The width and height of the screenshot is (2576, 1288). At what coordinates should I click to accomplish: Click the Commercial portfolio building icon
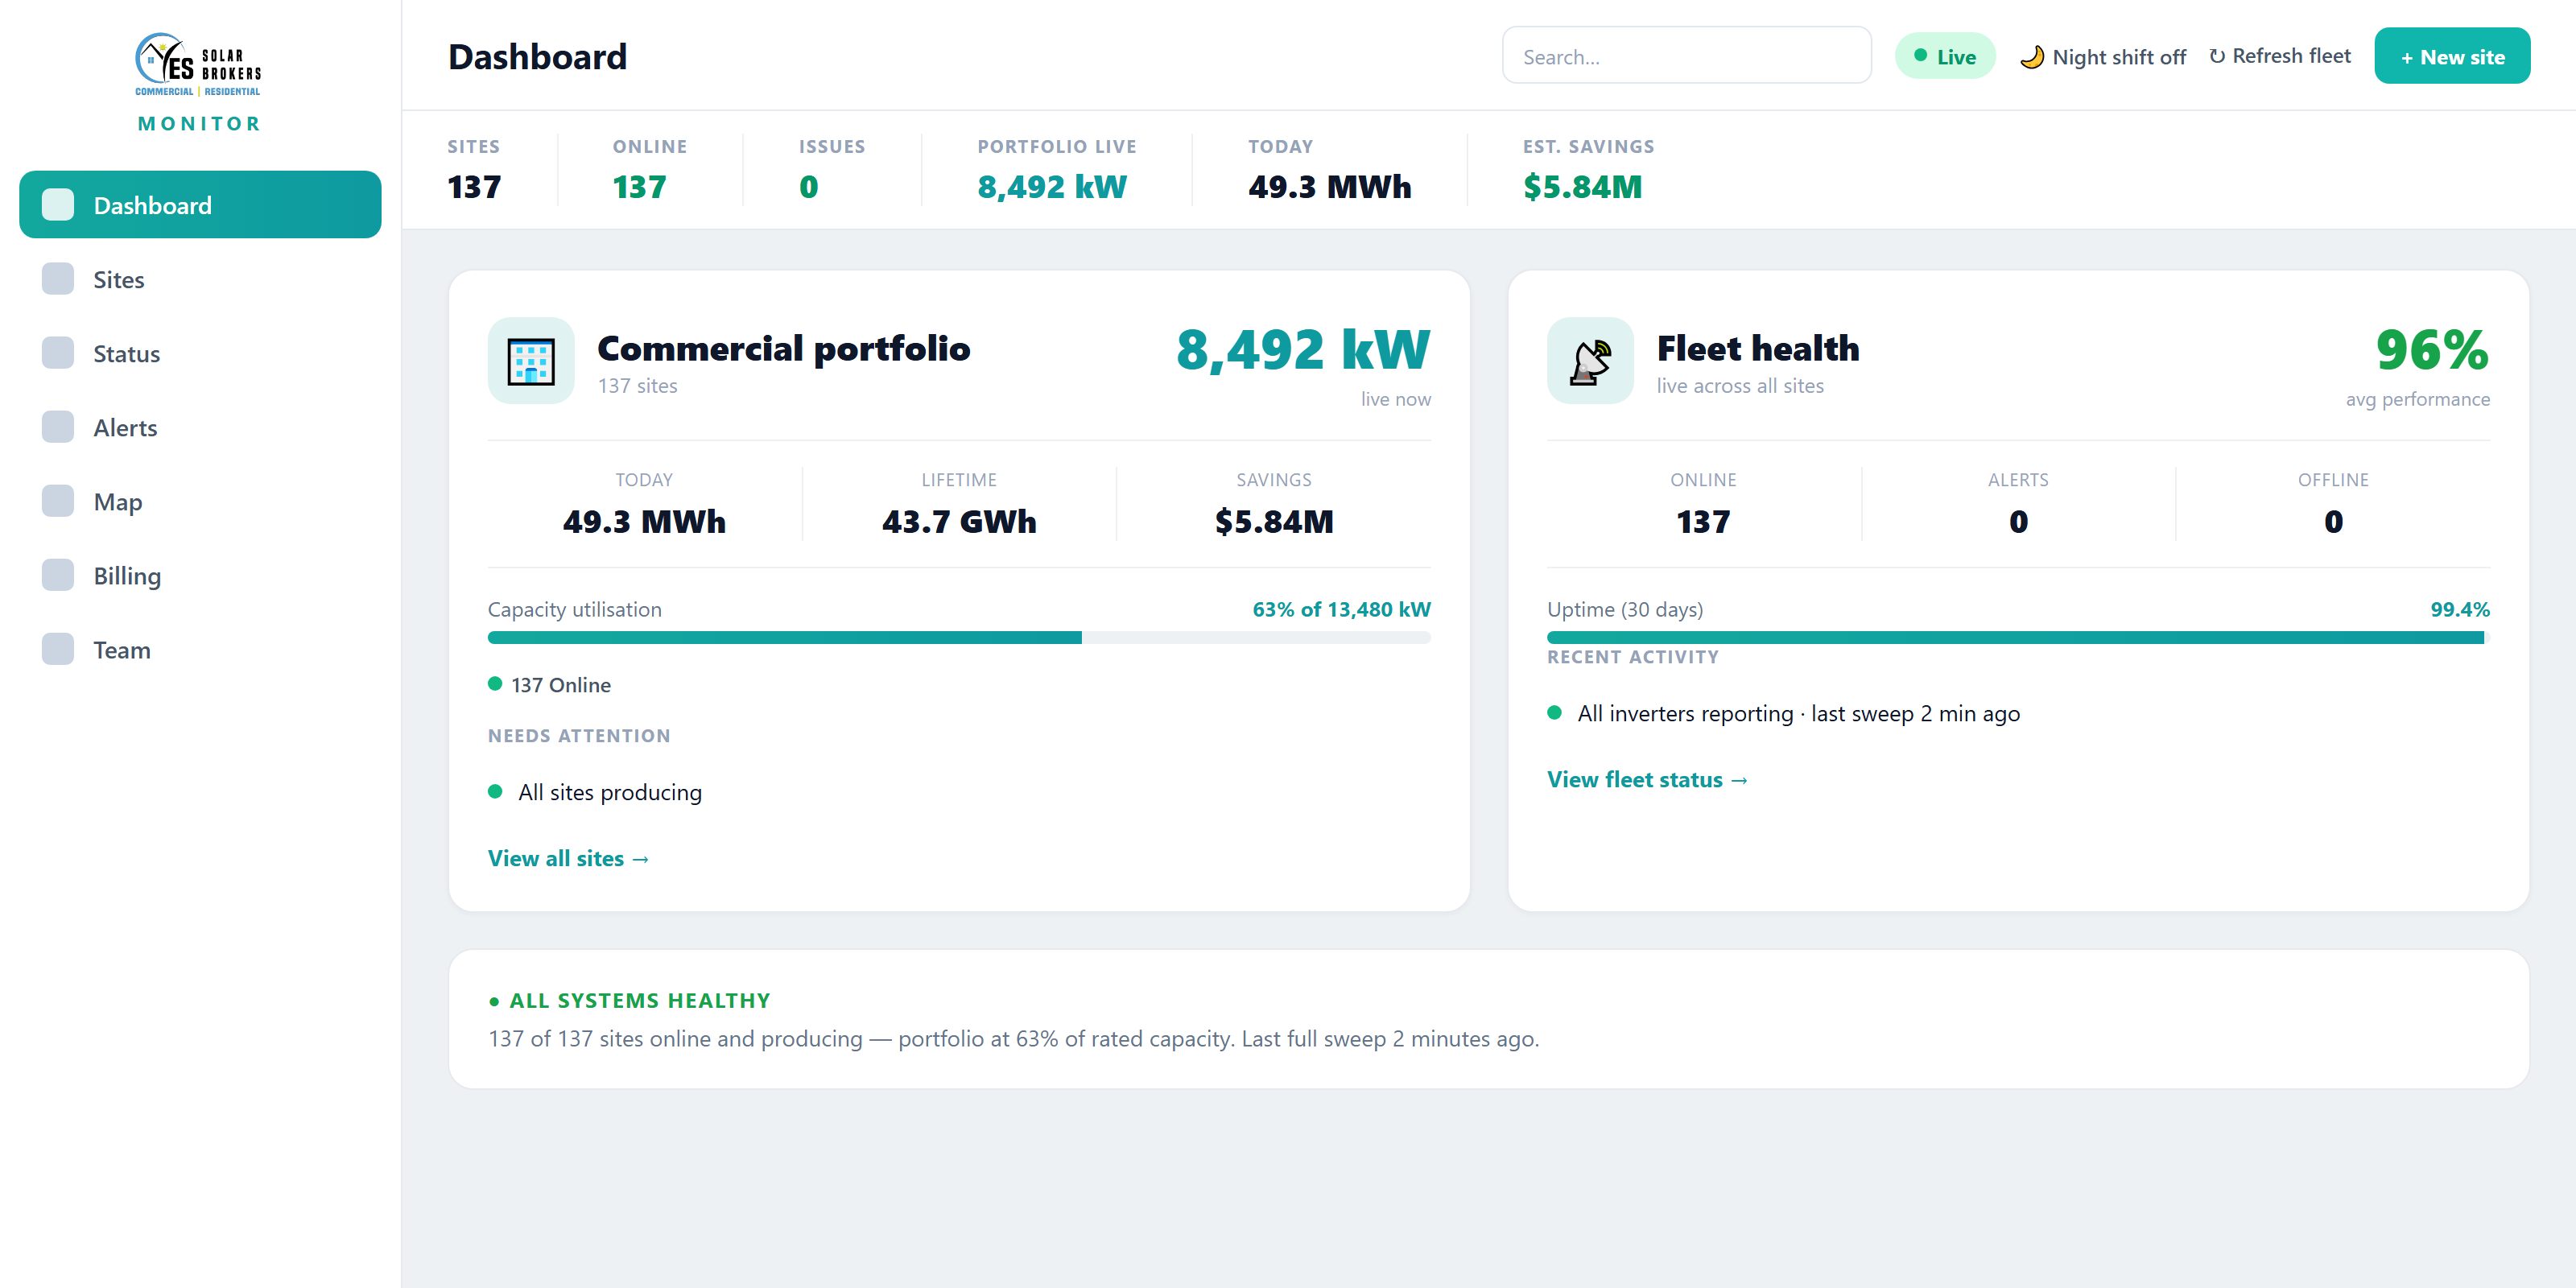tap(531, 361)
